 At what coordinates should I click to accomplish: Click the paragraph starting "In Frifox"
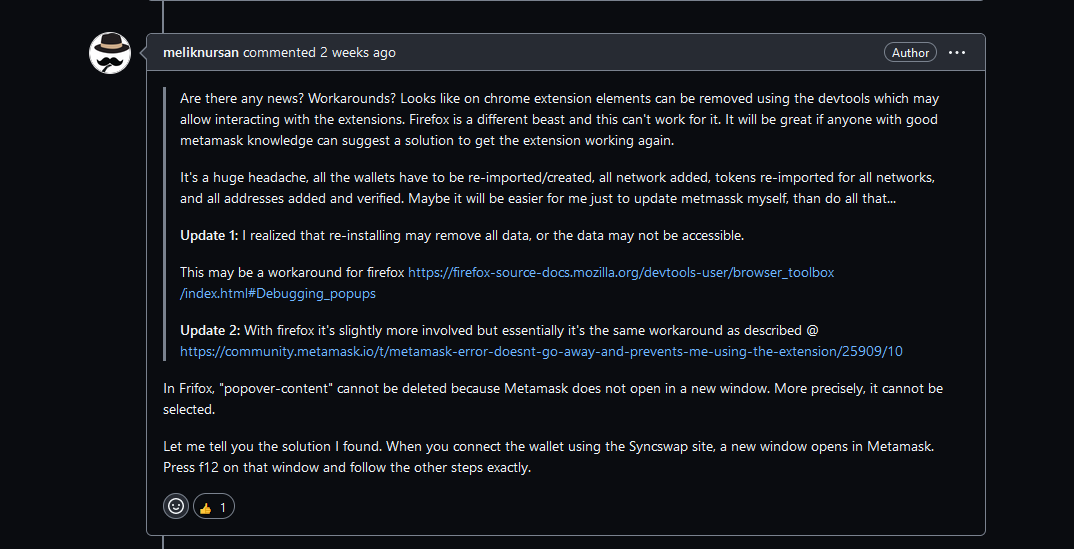pos(553,399)
